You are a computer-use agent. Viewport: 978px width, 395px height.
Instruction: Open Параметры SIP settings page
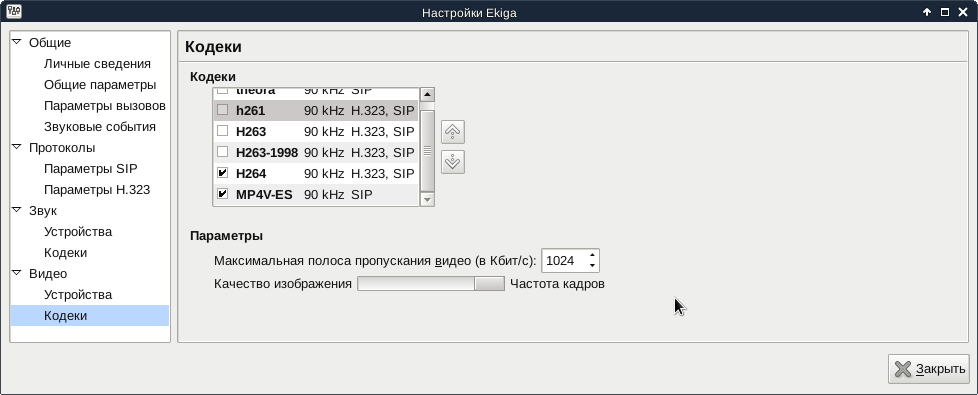(x=90, y=168)
